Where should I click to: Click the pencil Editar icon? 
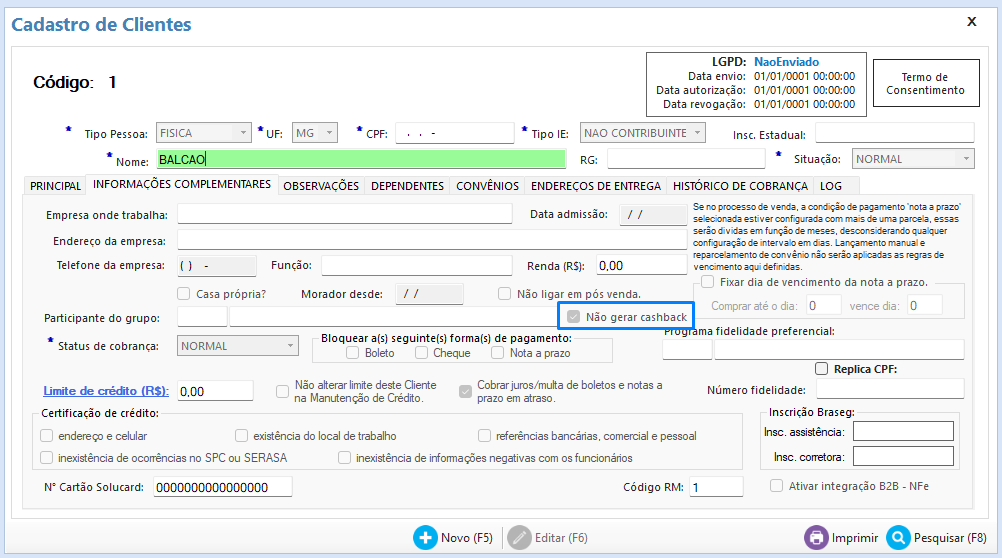tap(519, 538)
